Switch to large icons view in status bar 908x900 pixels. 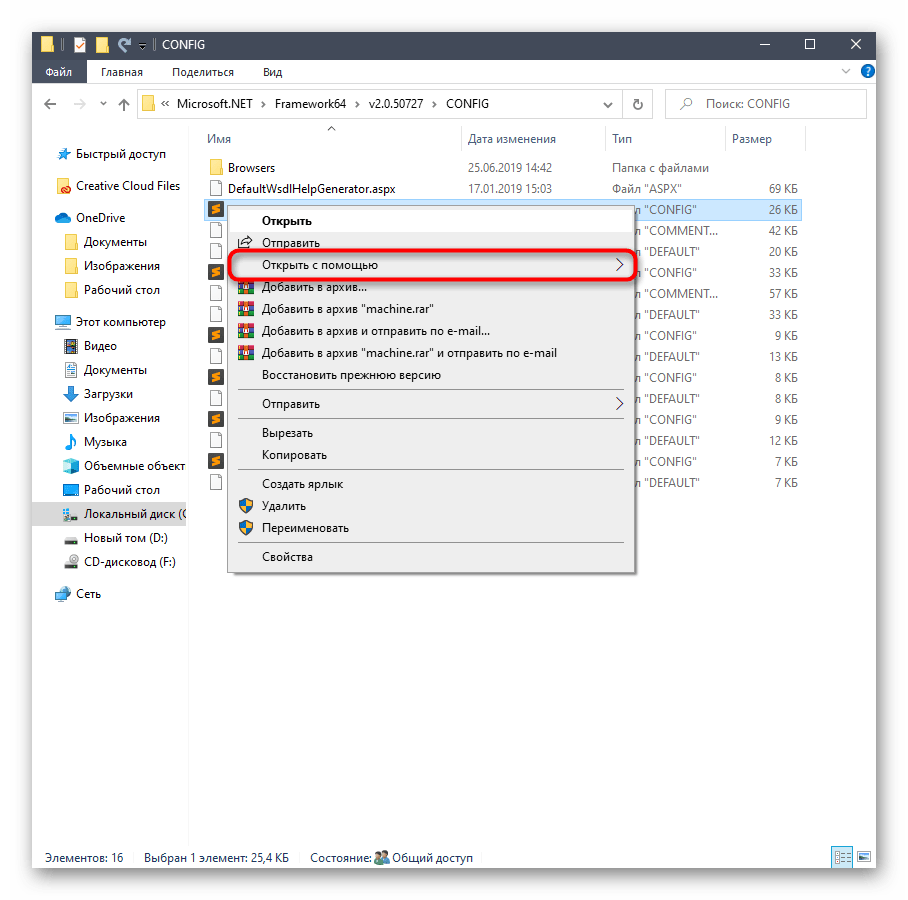coord(863,857)
